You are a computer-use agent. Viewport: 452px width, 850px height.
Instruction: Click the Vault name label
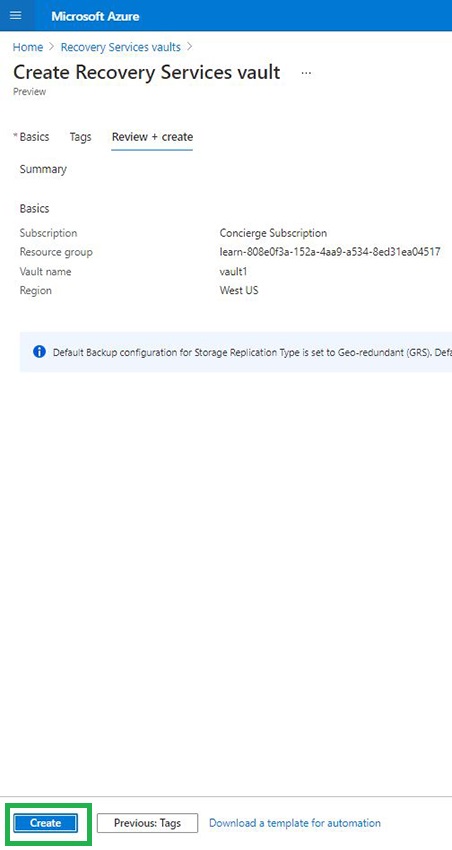pyautogui.click(x=45, y=272)
